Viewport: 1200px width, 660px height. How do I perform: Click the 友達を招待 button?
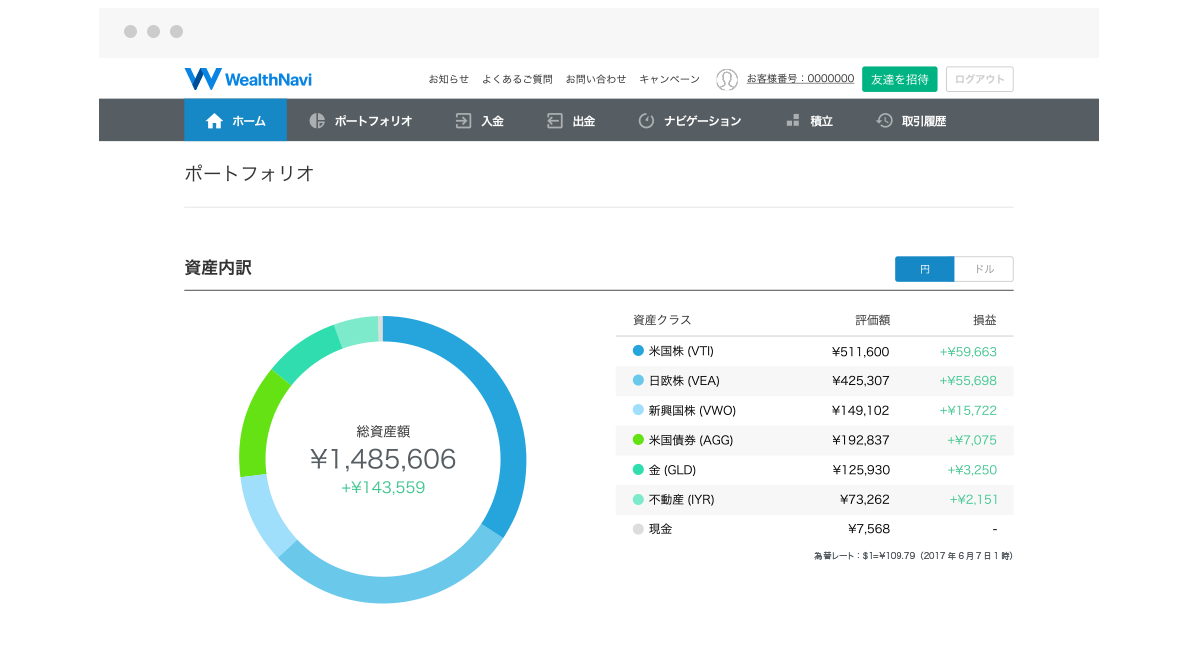[900, 79]
